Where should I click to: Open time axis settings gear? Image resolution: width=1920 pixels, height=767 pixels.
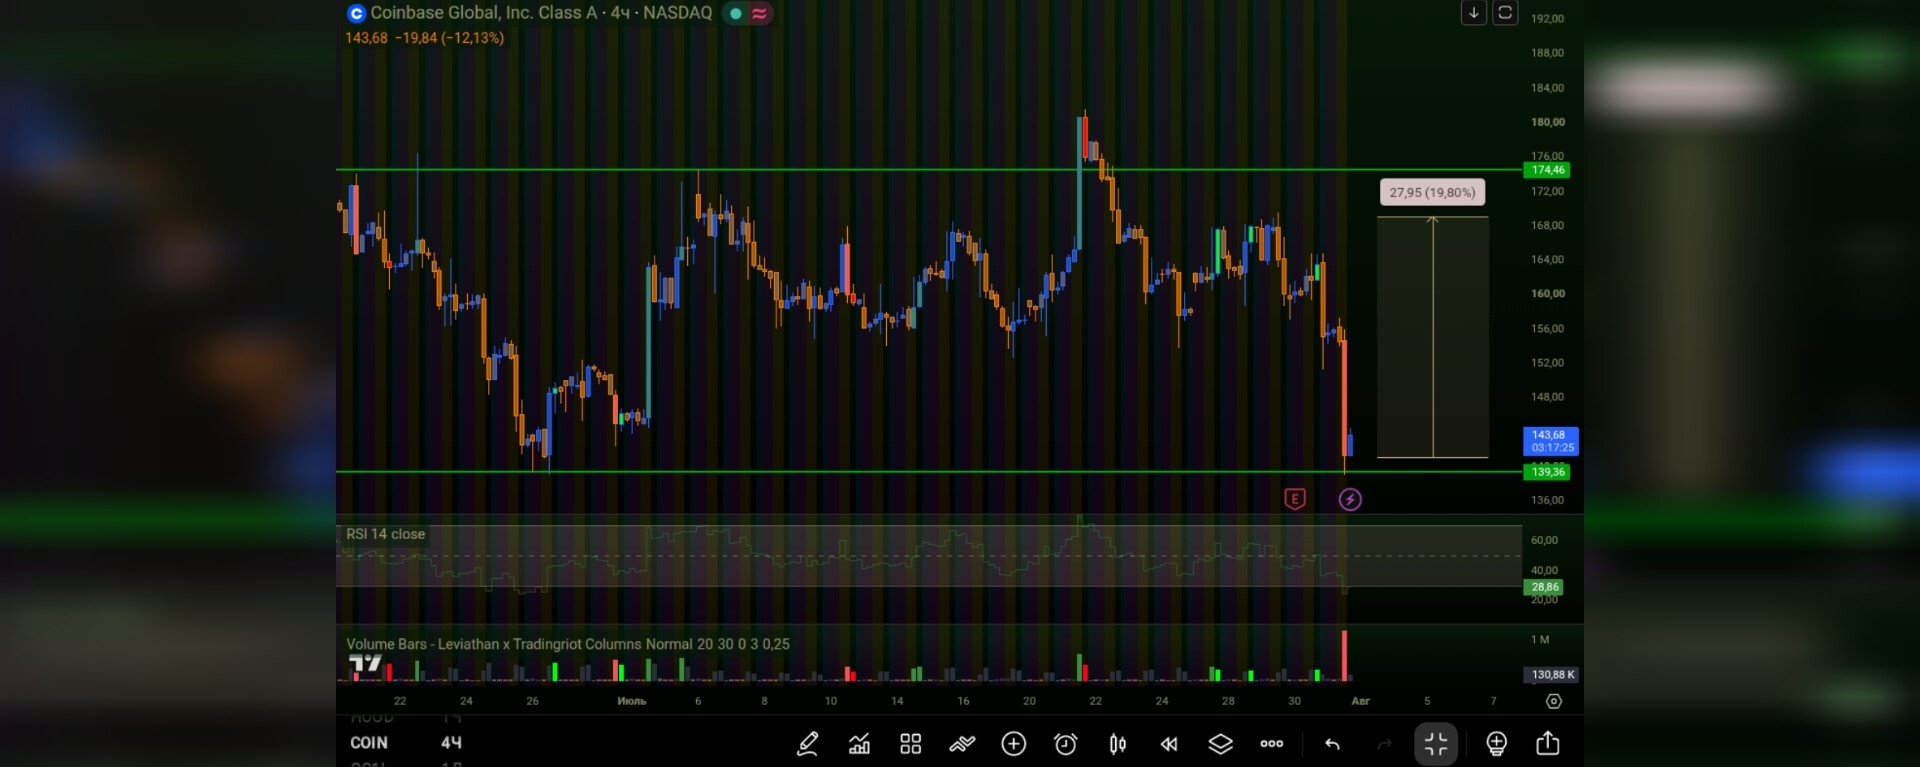pyautogui.click(x=1554, y=701)
